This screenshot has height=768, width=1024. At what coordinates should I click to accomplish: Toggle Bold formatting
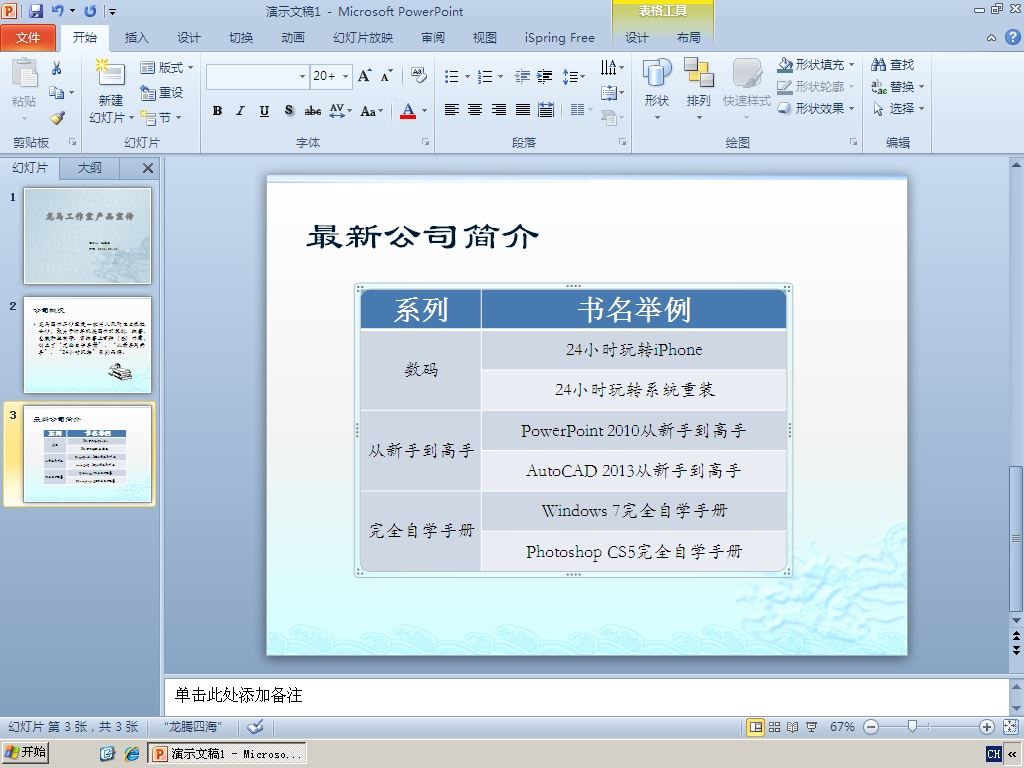pyautogui.click(x=217, y=110)
